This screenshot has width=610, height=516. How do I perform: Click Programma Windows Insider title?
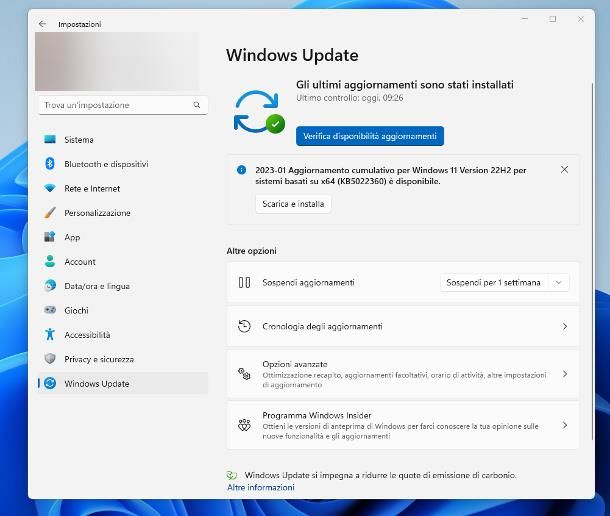[x=317, y=415]
